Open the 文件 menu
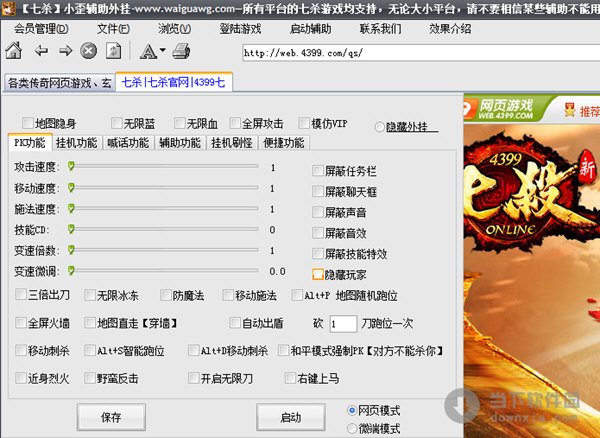This screenshot has height=438, width=600. click(113, 29)
